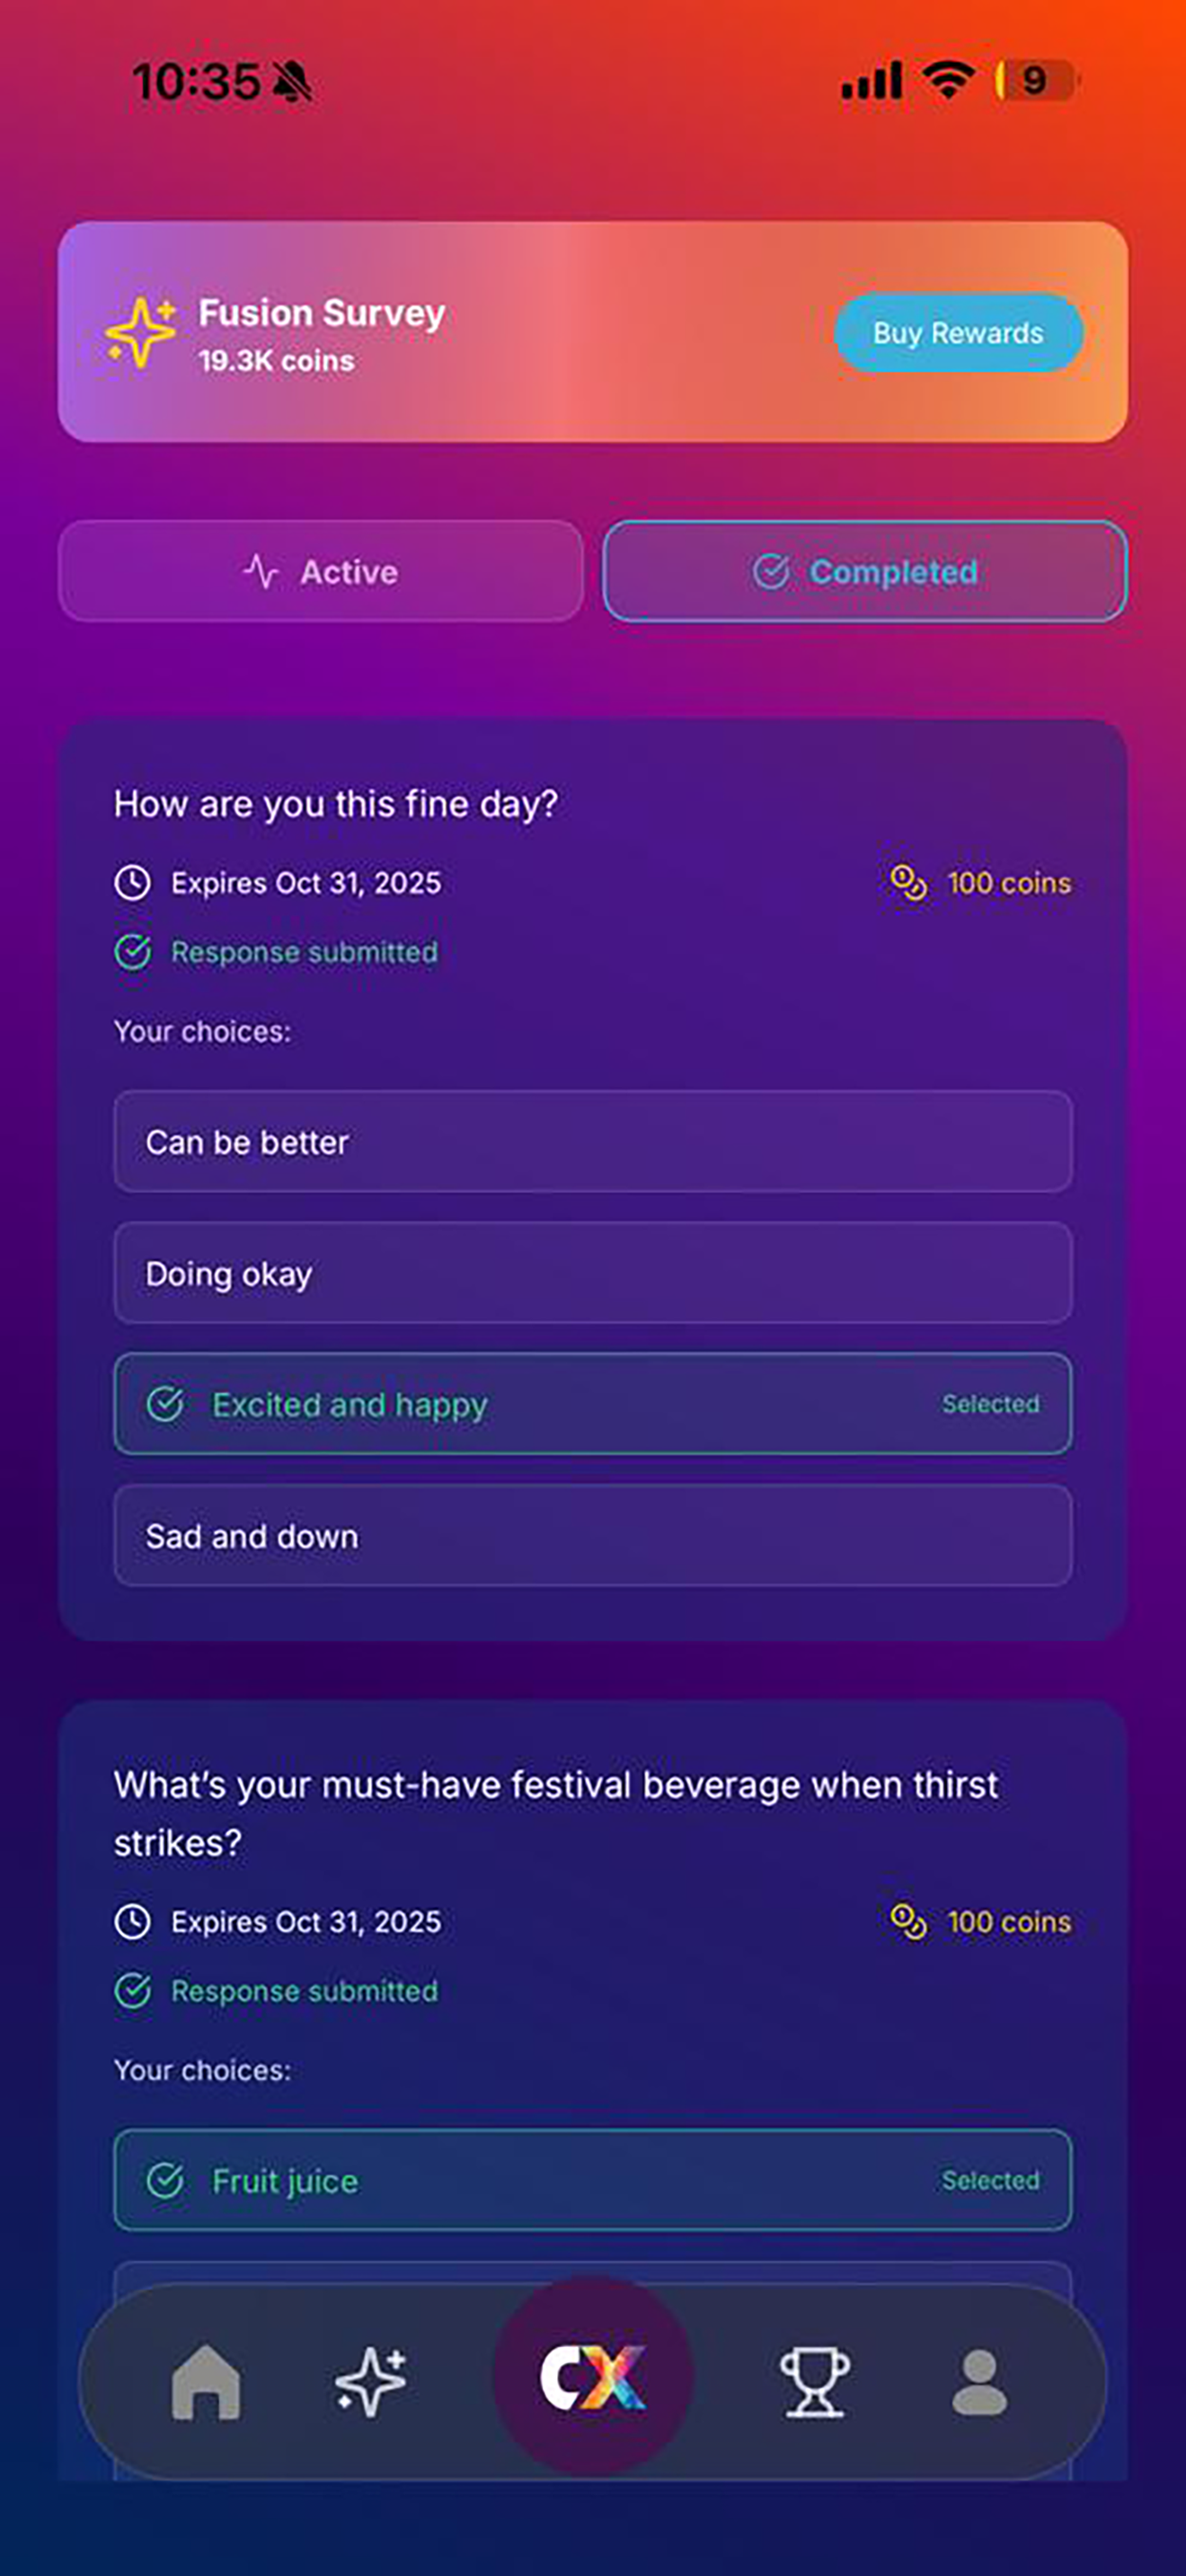Tap the center CX logo button

click(593, 2377)
